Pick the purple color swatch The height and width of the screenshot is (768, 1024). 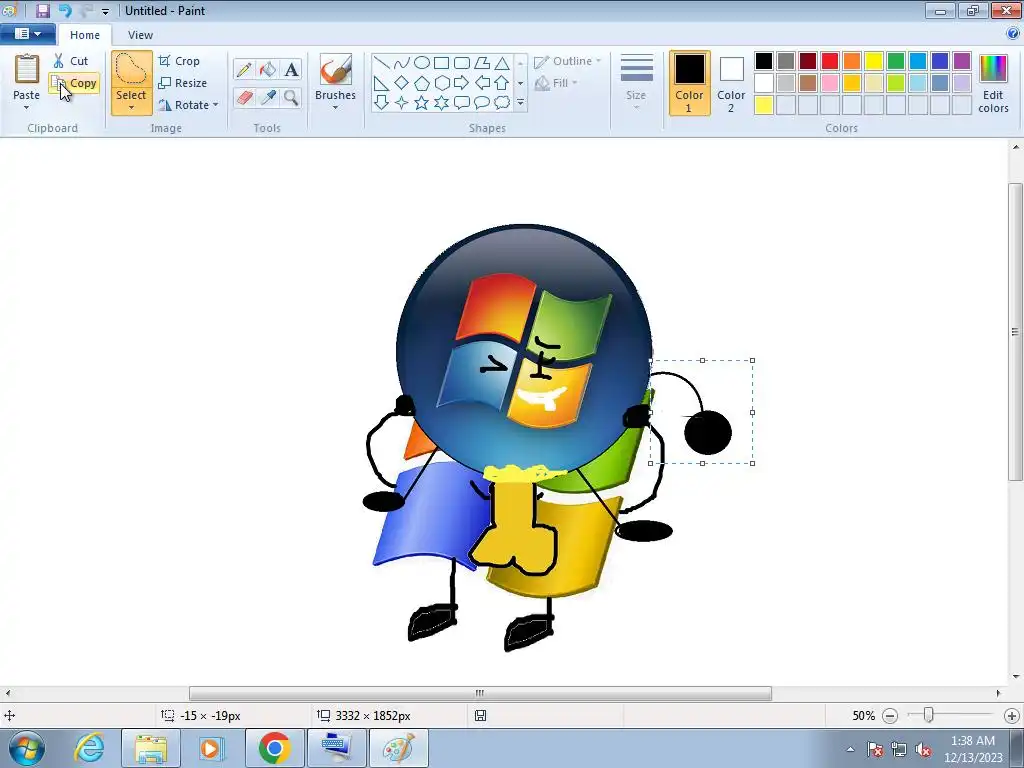click(x=962, y=61)
